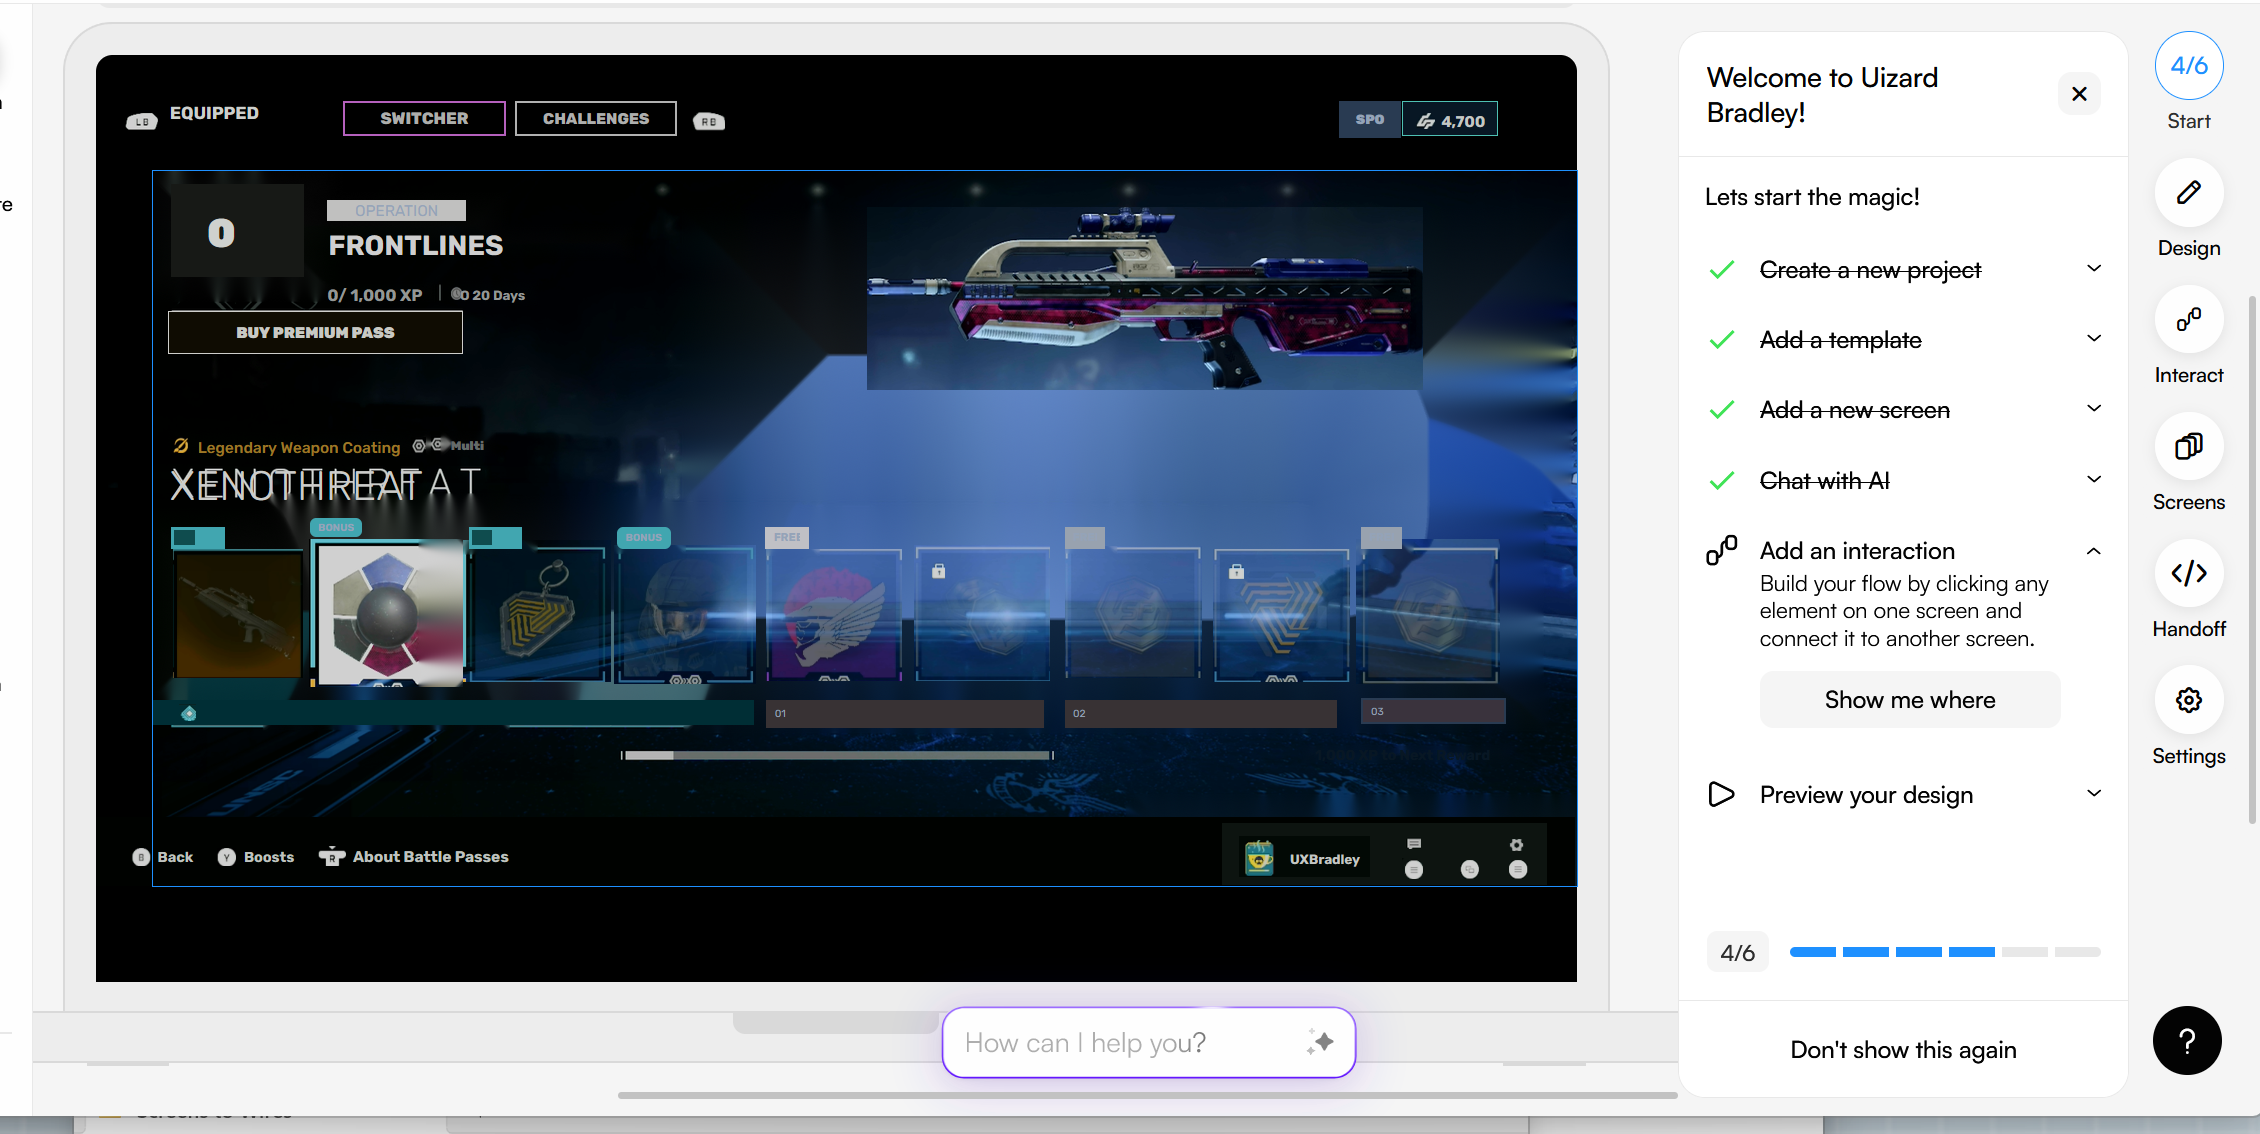Click the RB bumper icon beside CHALLENGES
The width and height of the screenshot is (2260, 1134).
pyautogui.click(x=709, y=121)
